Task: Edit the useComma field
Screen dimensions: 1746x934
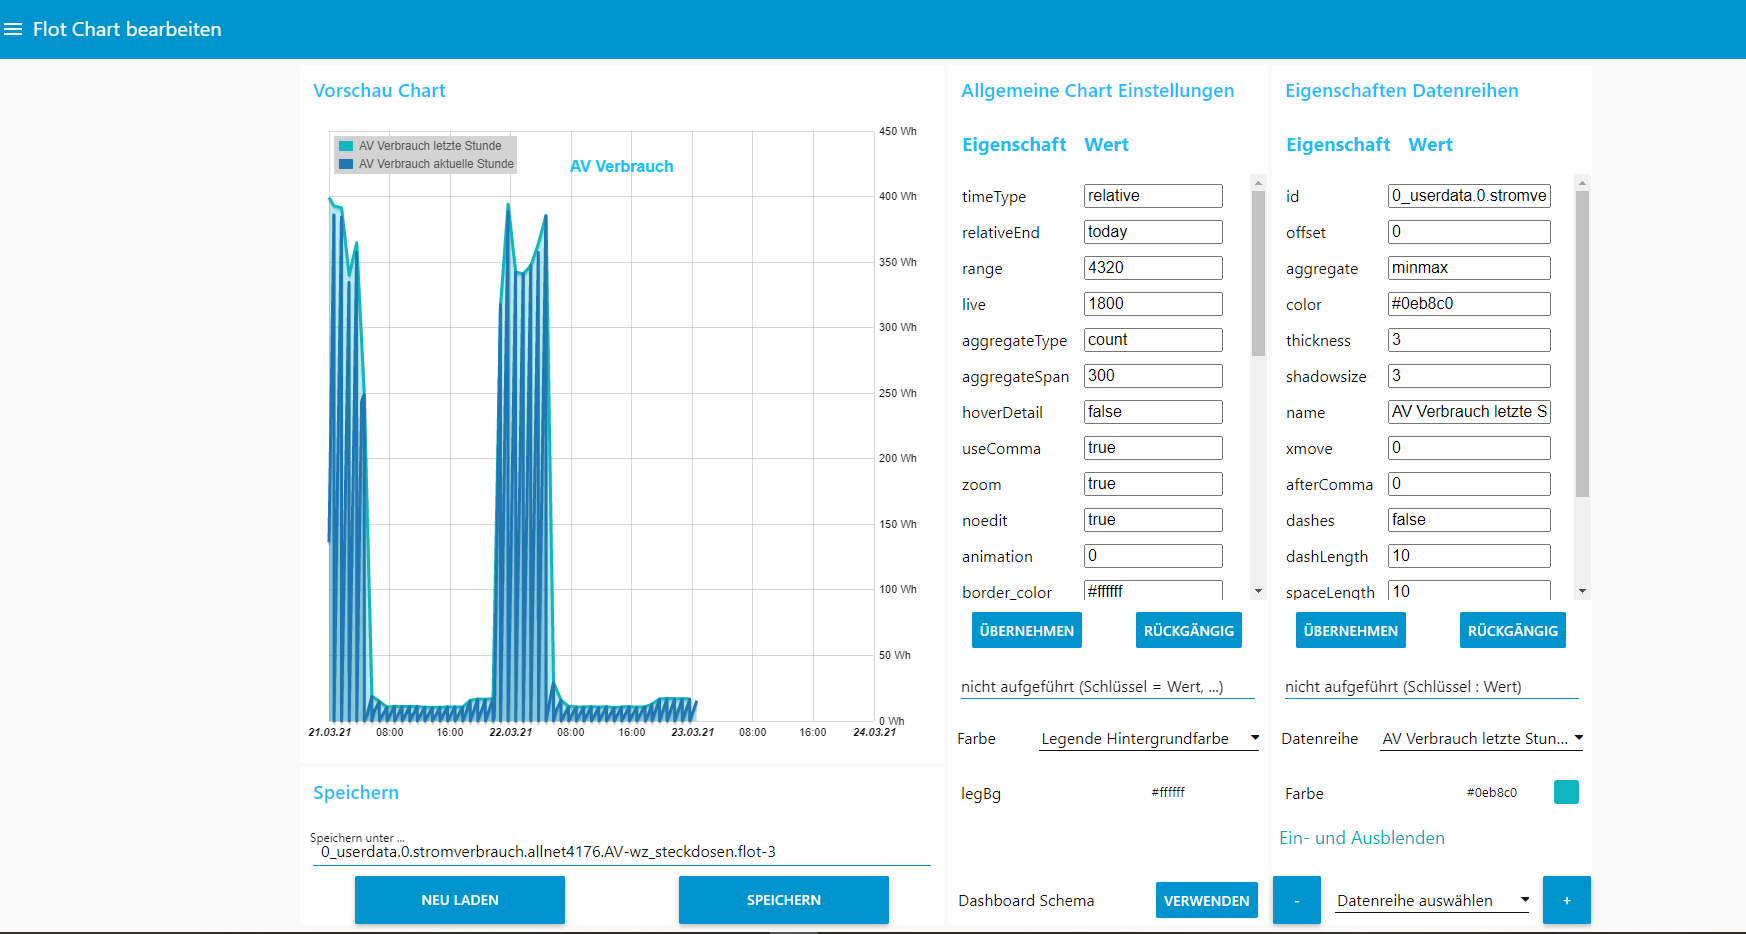Action: click(x=1153, y=448)
